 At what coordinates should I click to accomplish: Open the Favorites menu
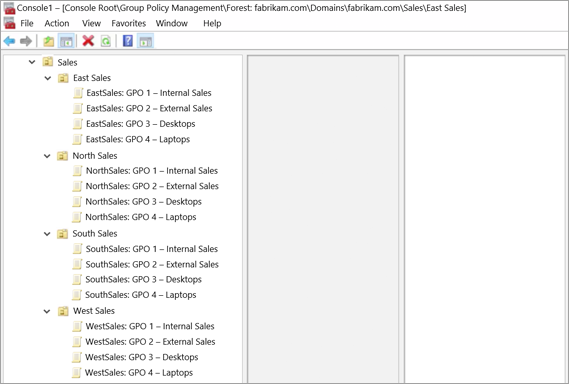[128, 23]
